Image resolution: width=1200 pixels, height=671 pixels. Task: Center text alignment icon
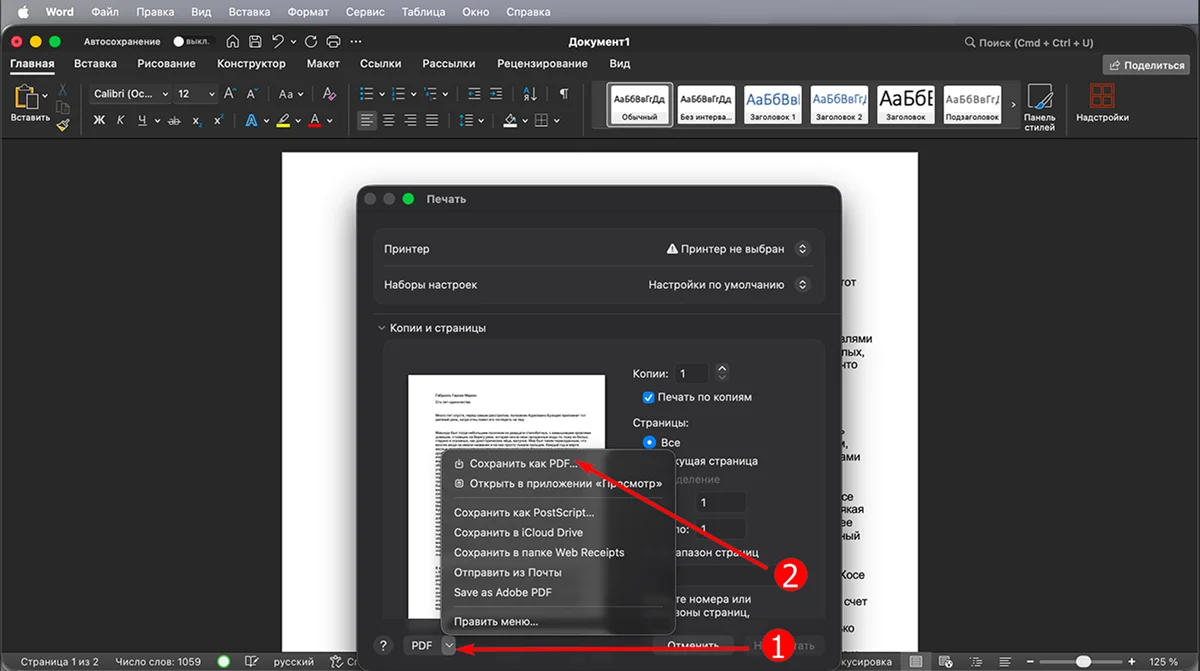click(x=389, y=120)
